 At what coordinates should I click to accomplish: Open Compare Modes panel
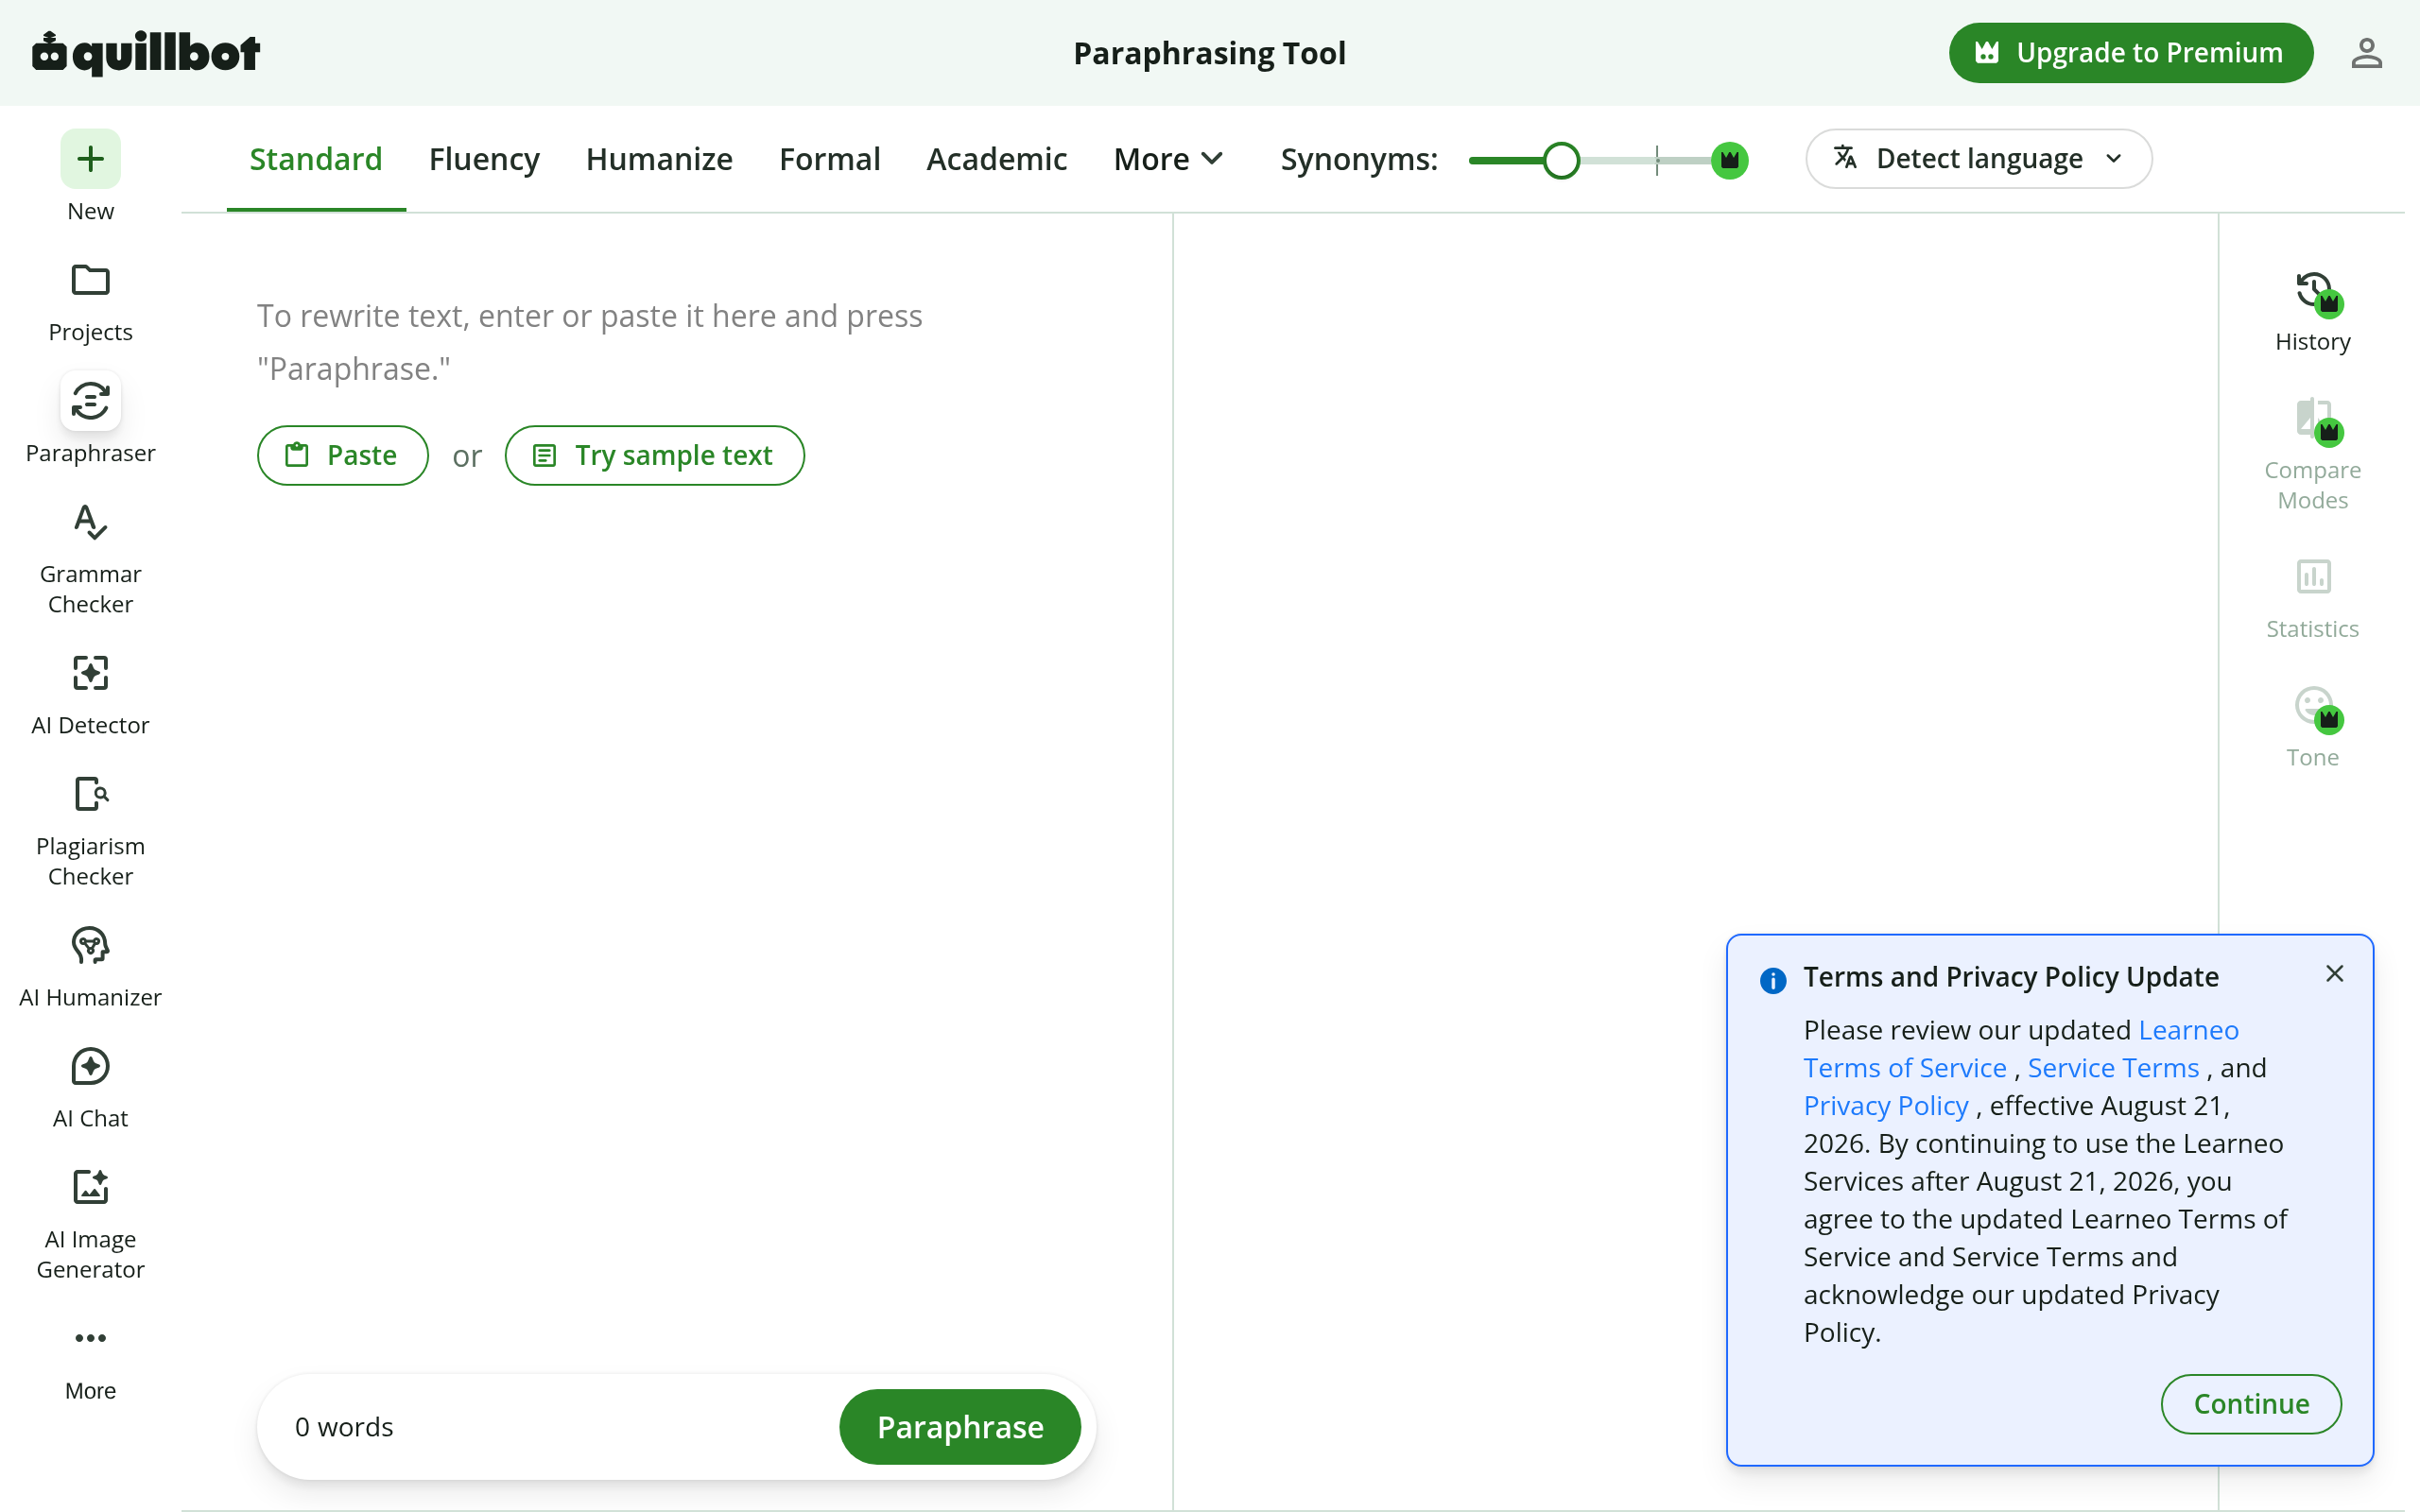[2312, 455]
